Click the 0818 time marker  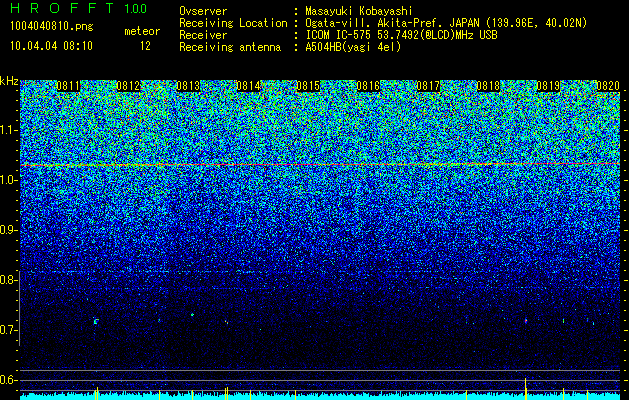pos(488,86)
